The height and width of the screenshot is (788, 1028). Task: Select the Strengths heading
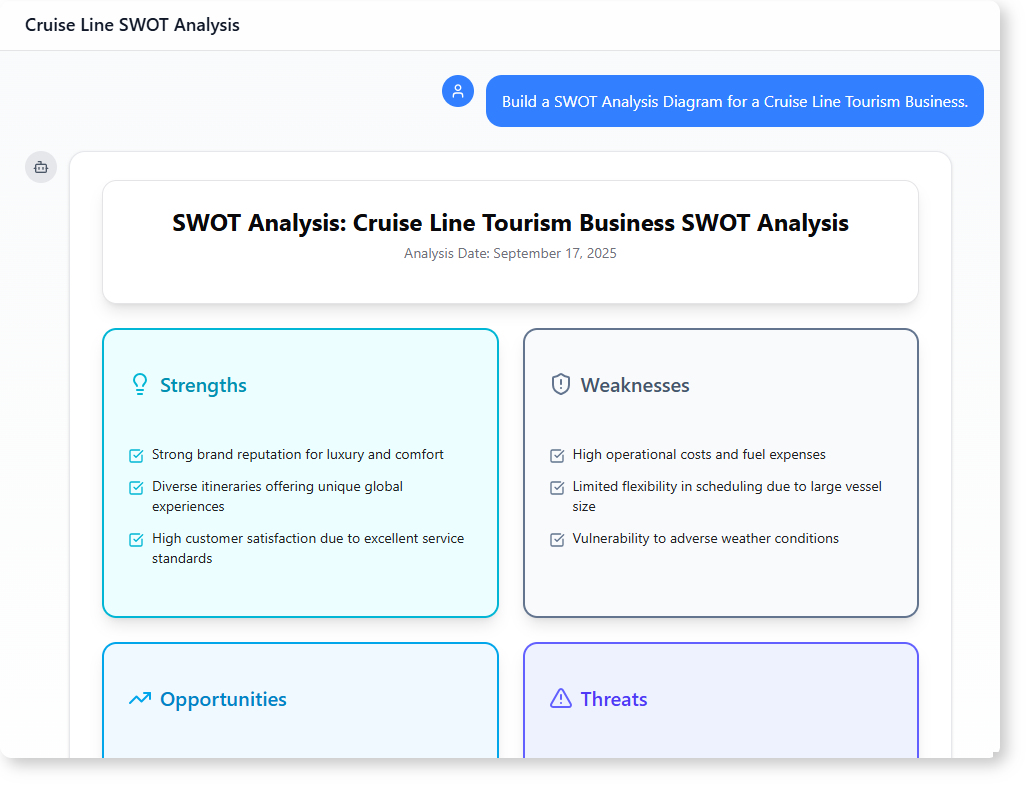pos(203,386)
